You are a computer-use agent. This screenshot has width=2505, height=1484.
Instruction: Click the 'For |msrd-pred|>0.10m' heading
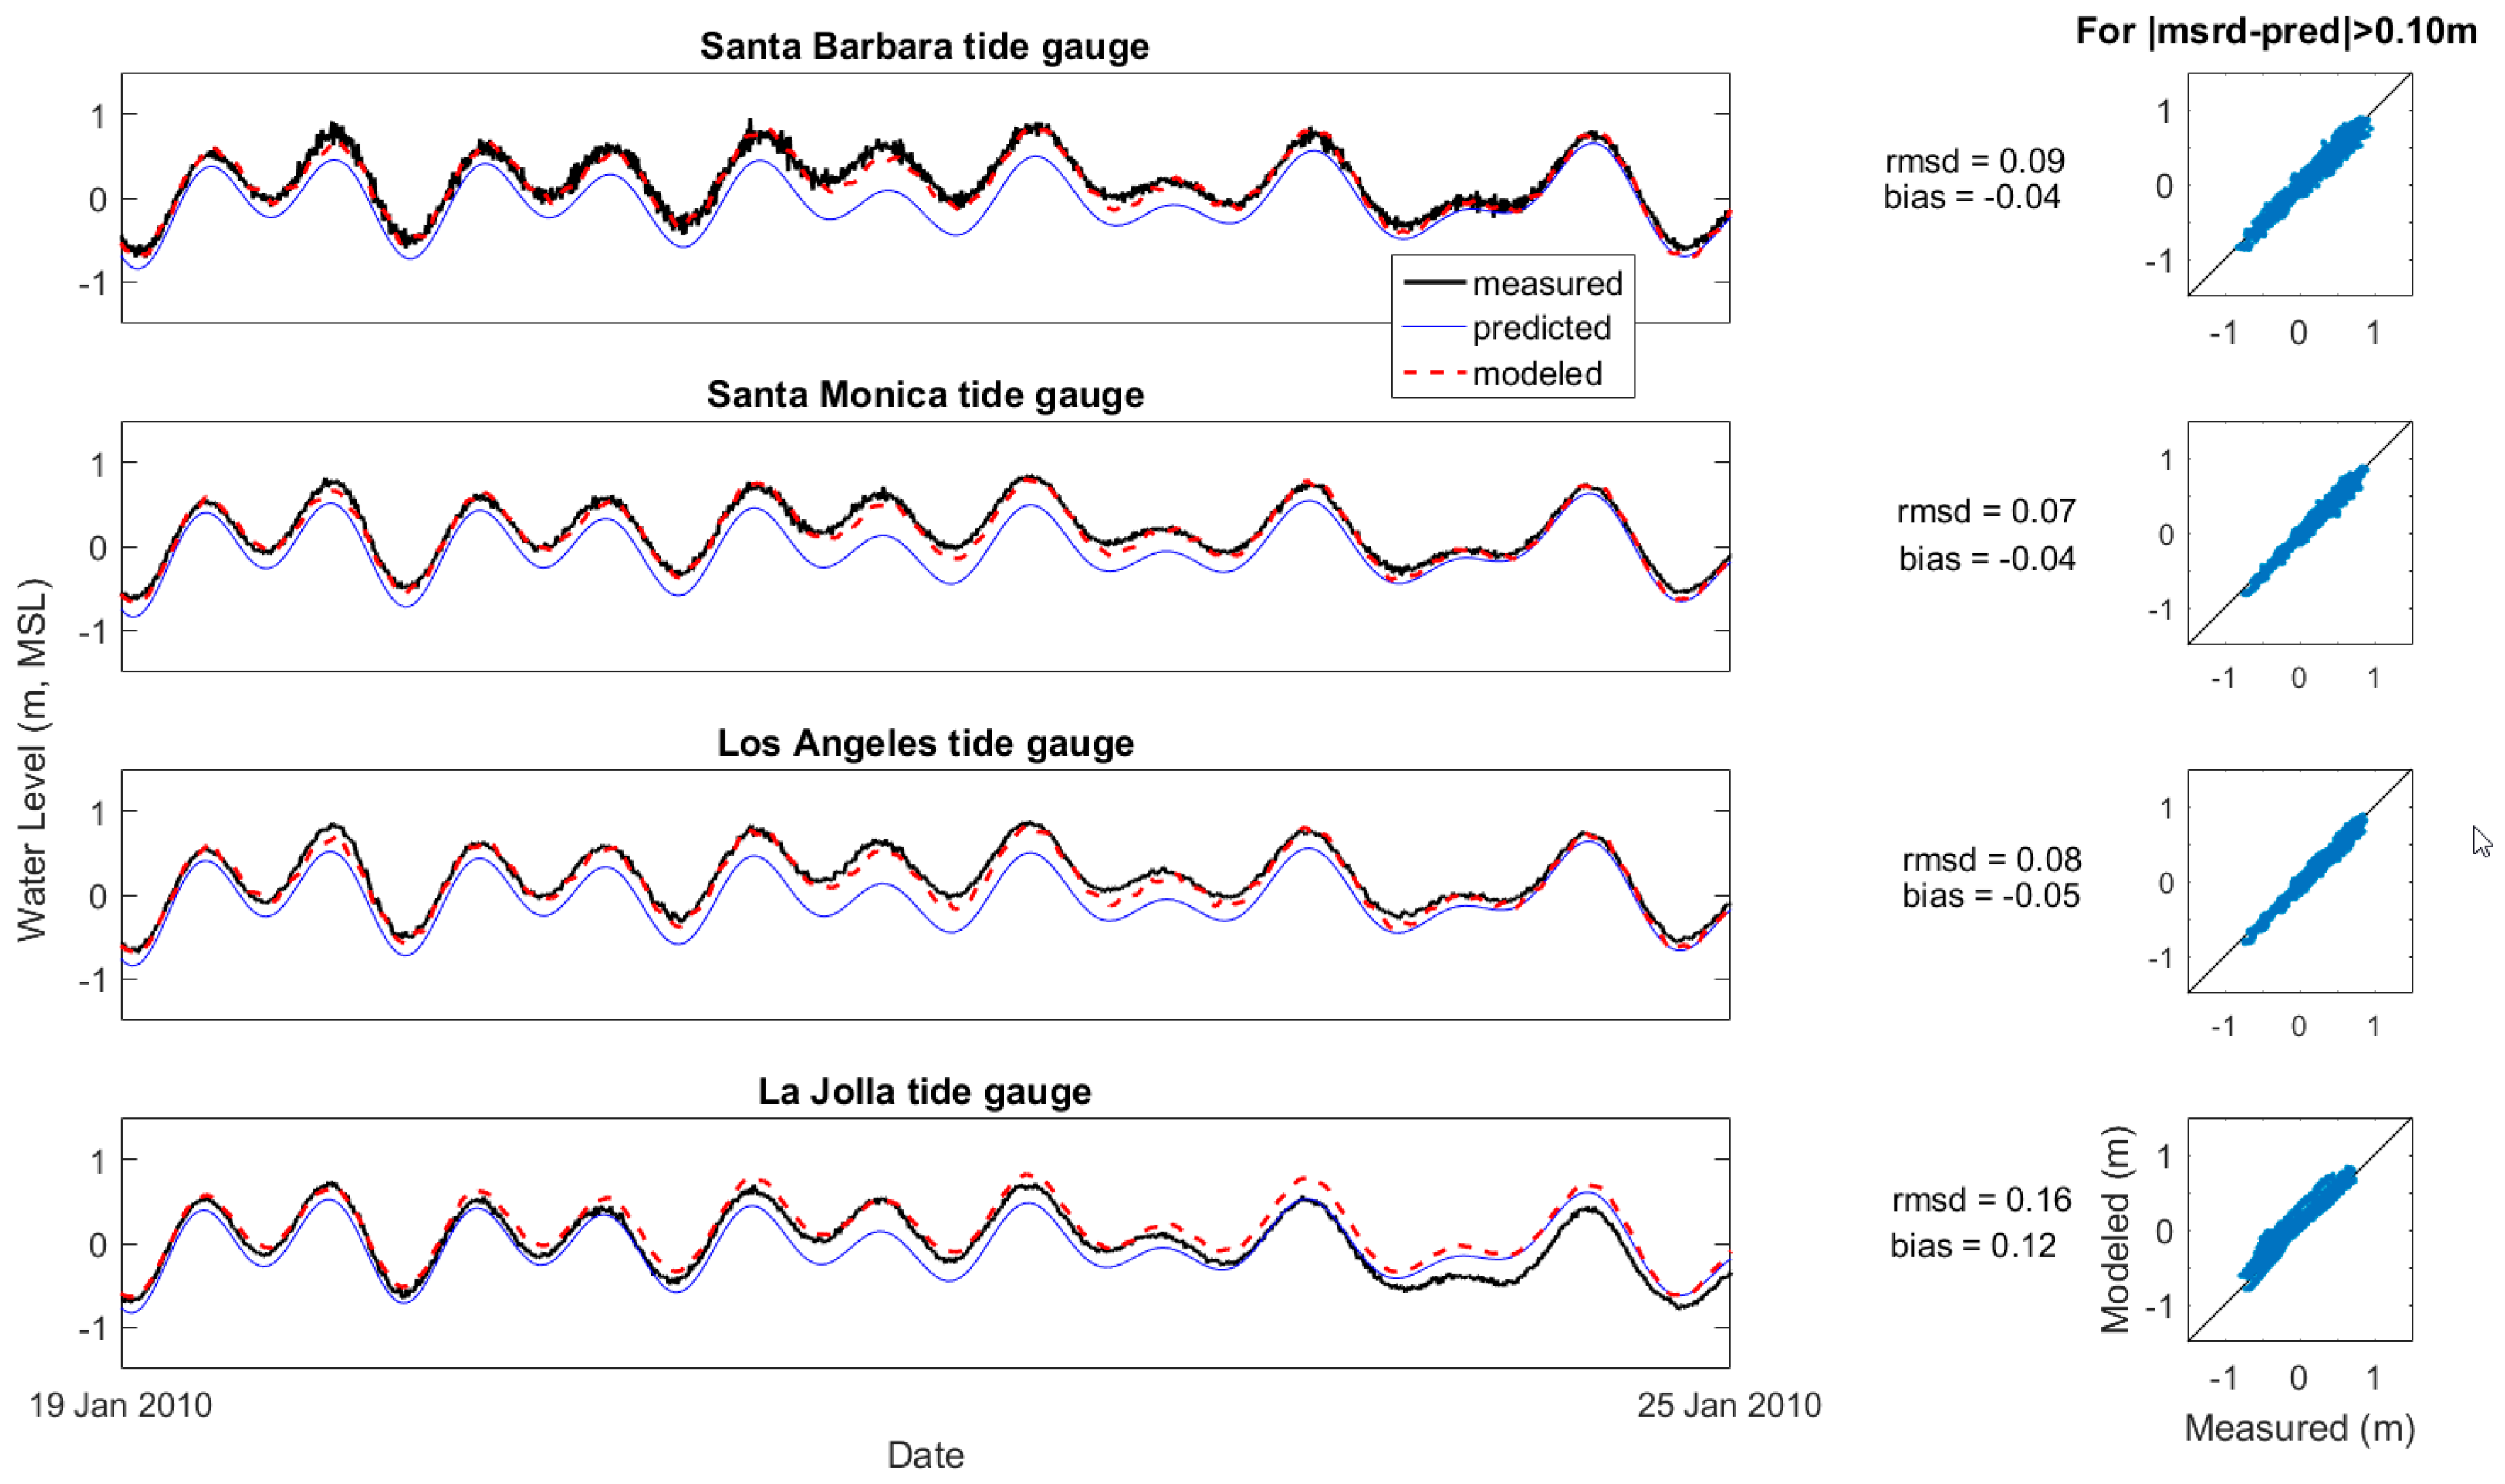tap(2276, 31)
